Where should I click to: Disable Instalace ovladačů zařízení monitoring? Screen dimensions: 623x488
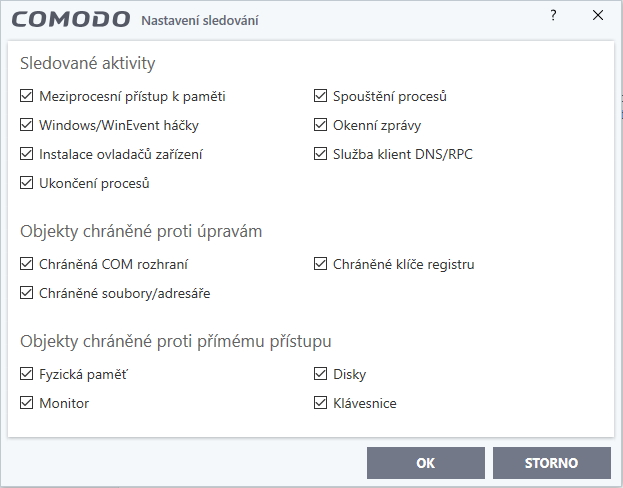point(27,155)
